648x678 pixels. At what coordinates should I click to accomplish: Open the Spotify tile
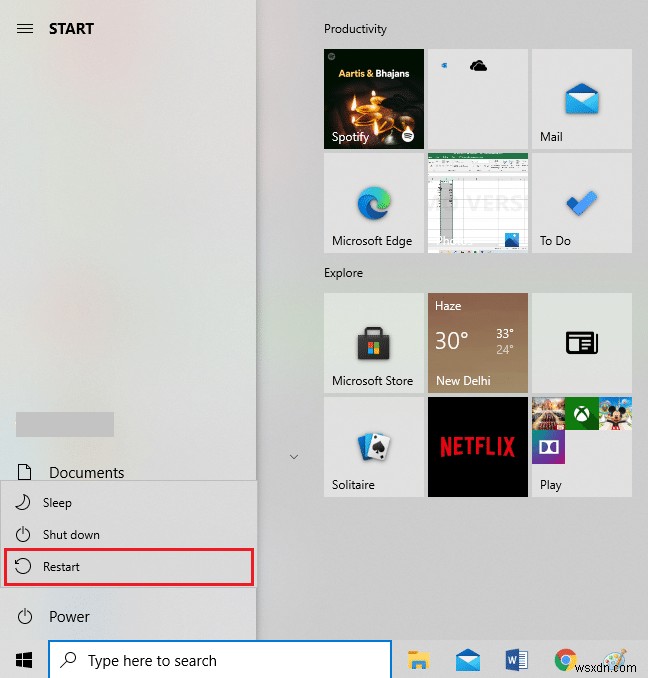click(x=373, y=99)
